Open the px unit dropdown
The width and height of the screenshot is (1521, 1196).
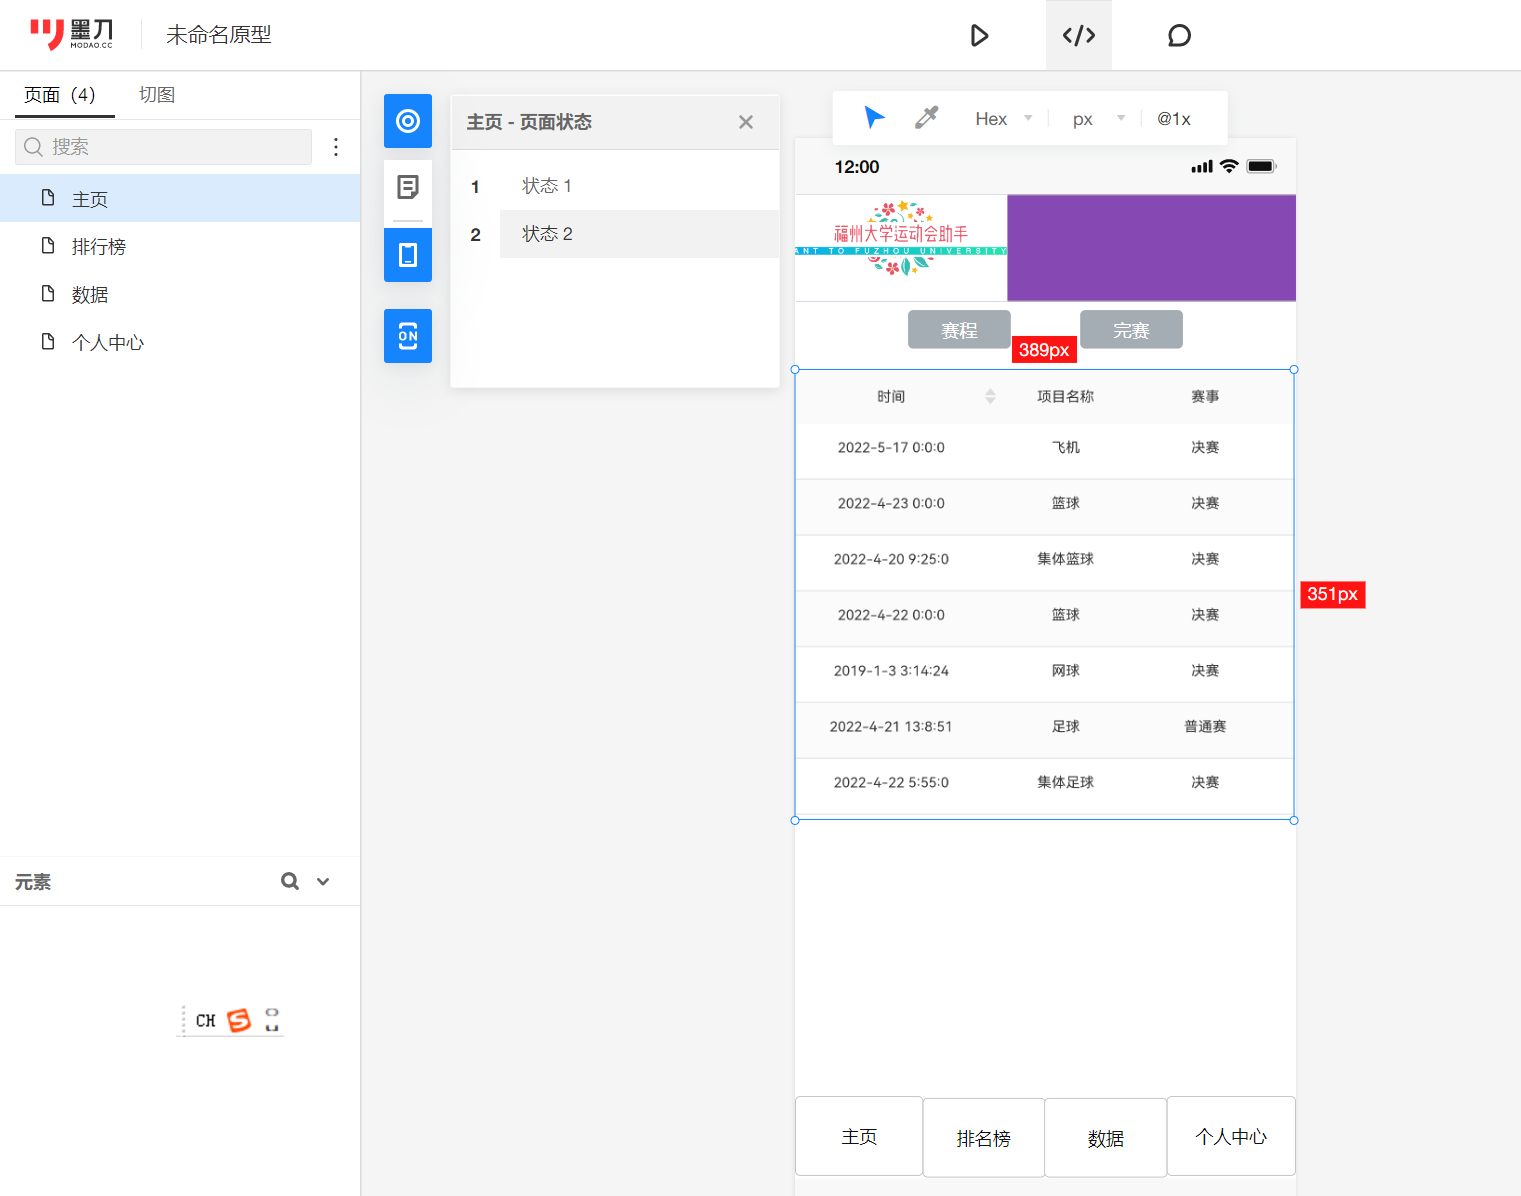1098,119
